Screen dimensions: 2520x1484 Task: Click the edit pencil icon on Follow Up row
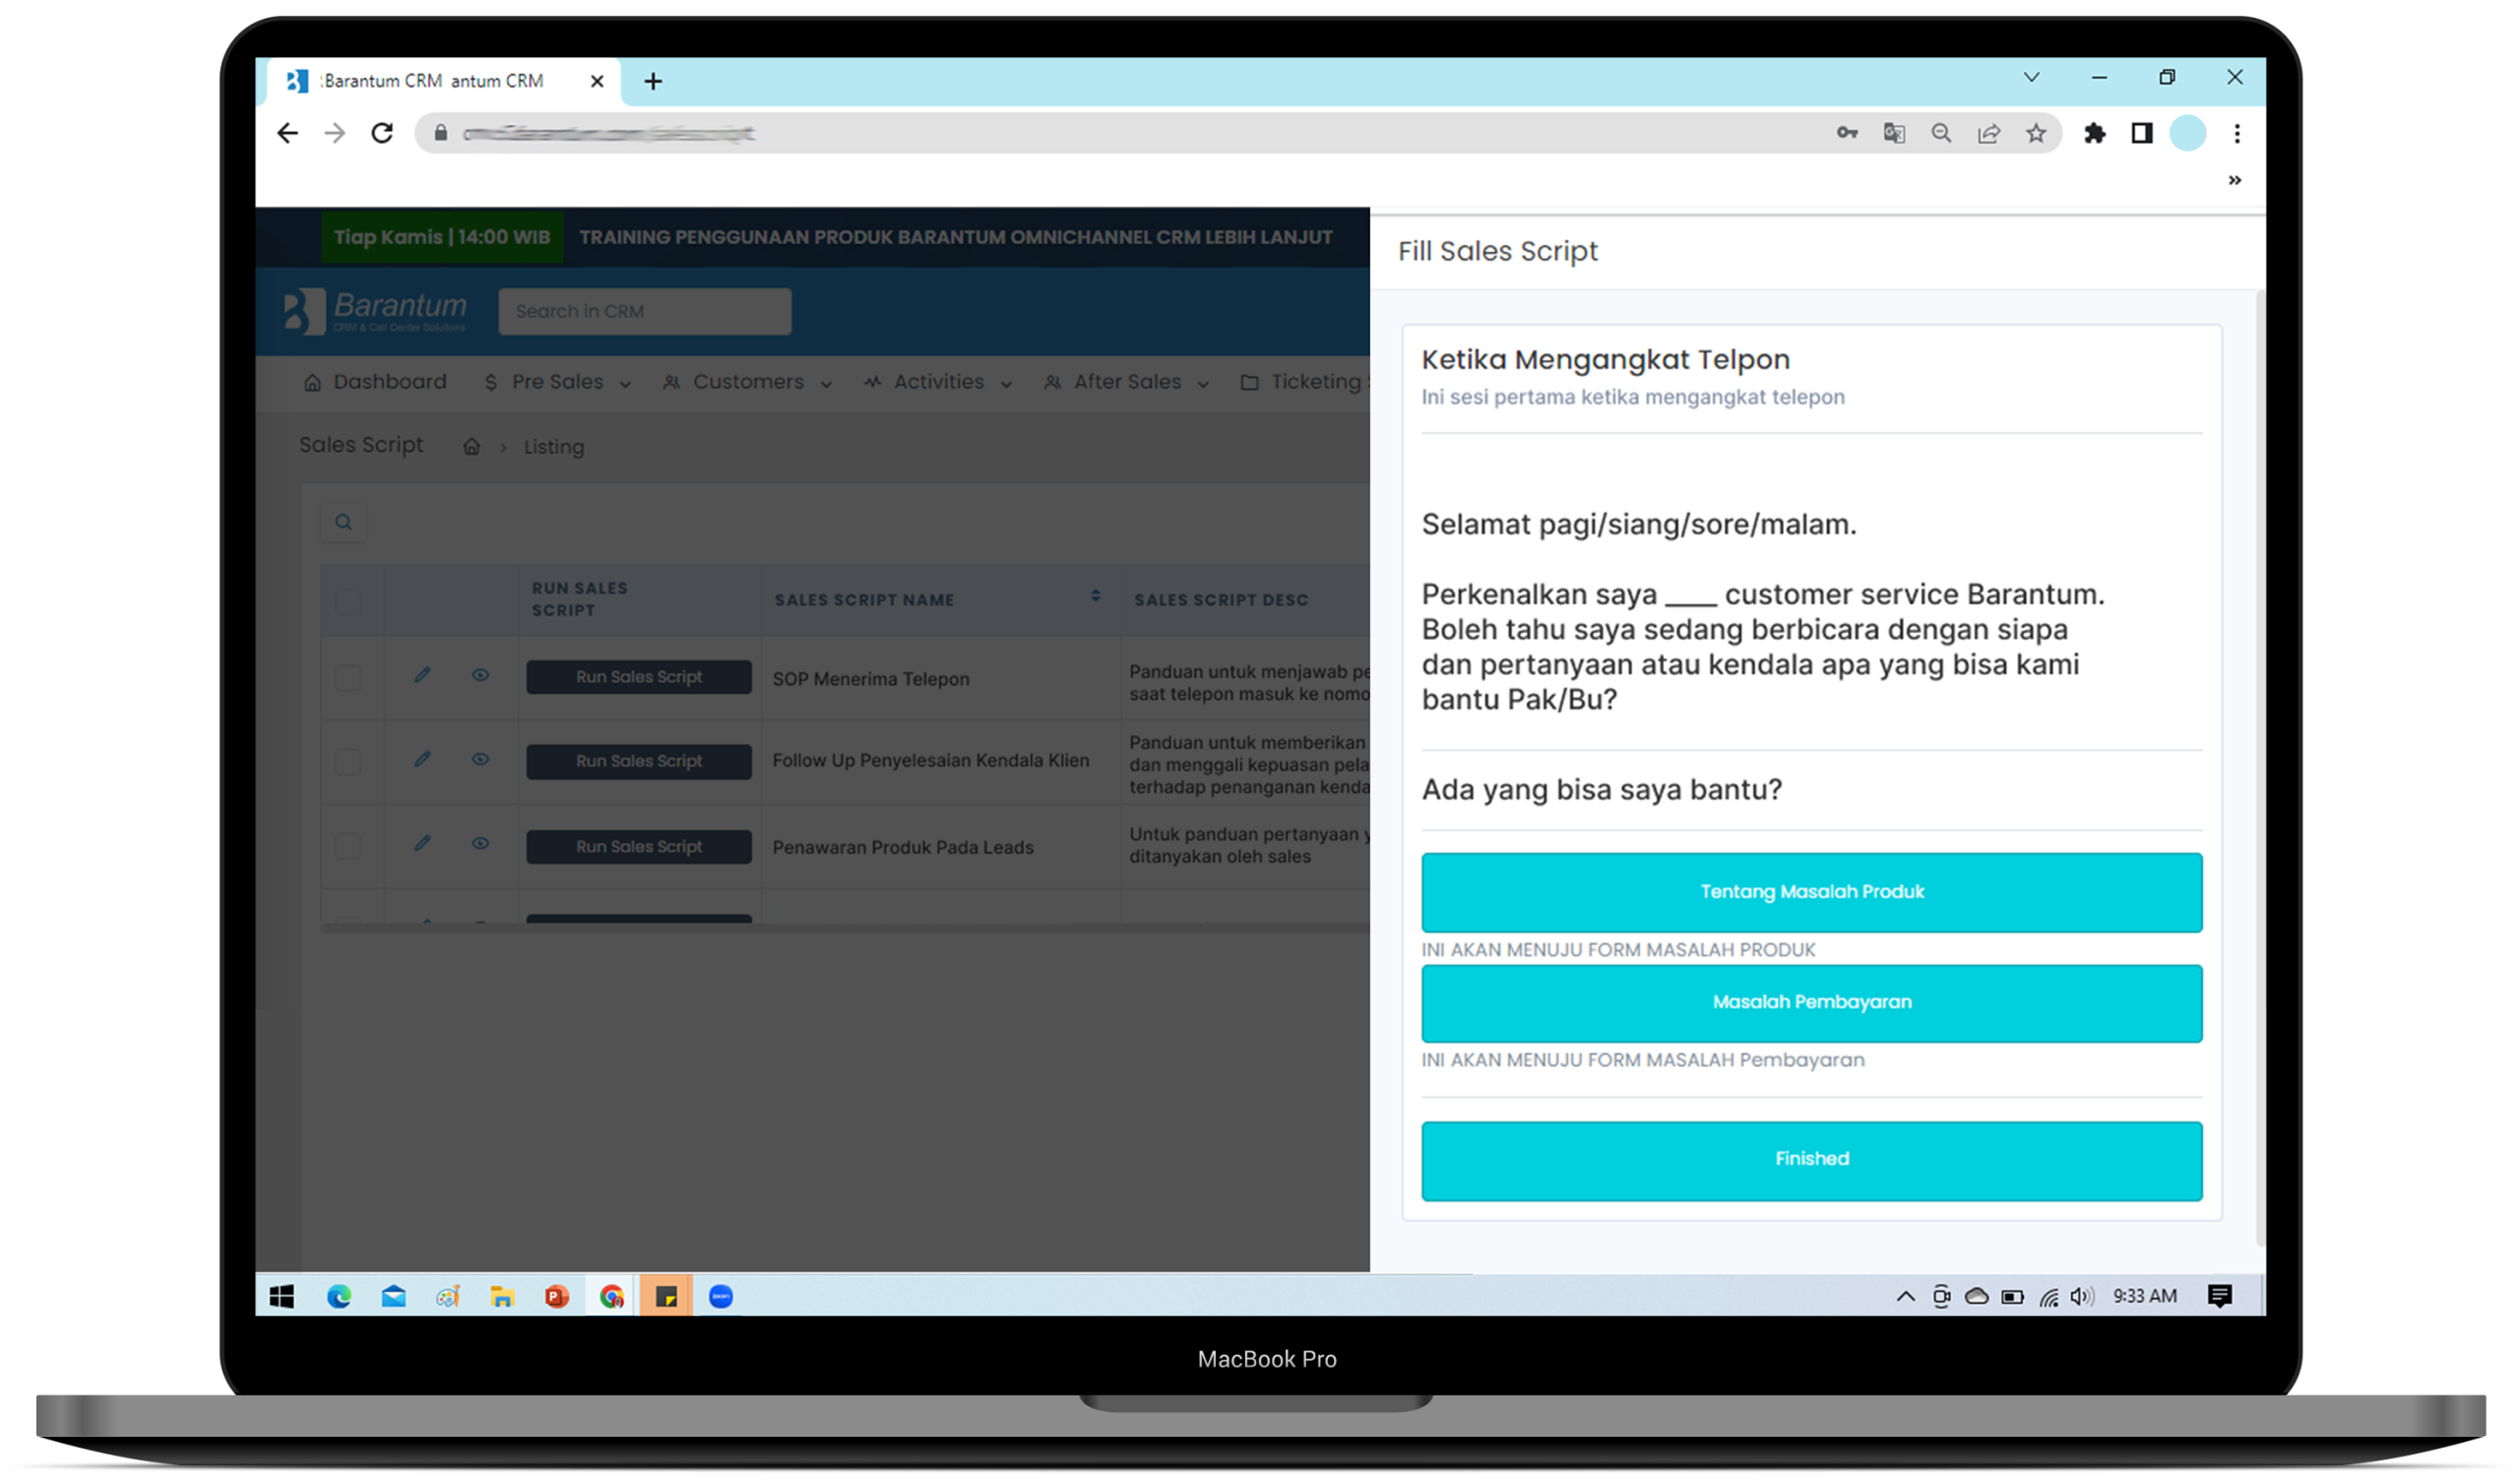(x=422, y=758)
